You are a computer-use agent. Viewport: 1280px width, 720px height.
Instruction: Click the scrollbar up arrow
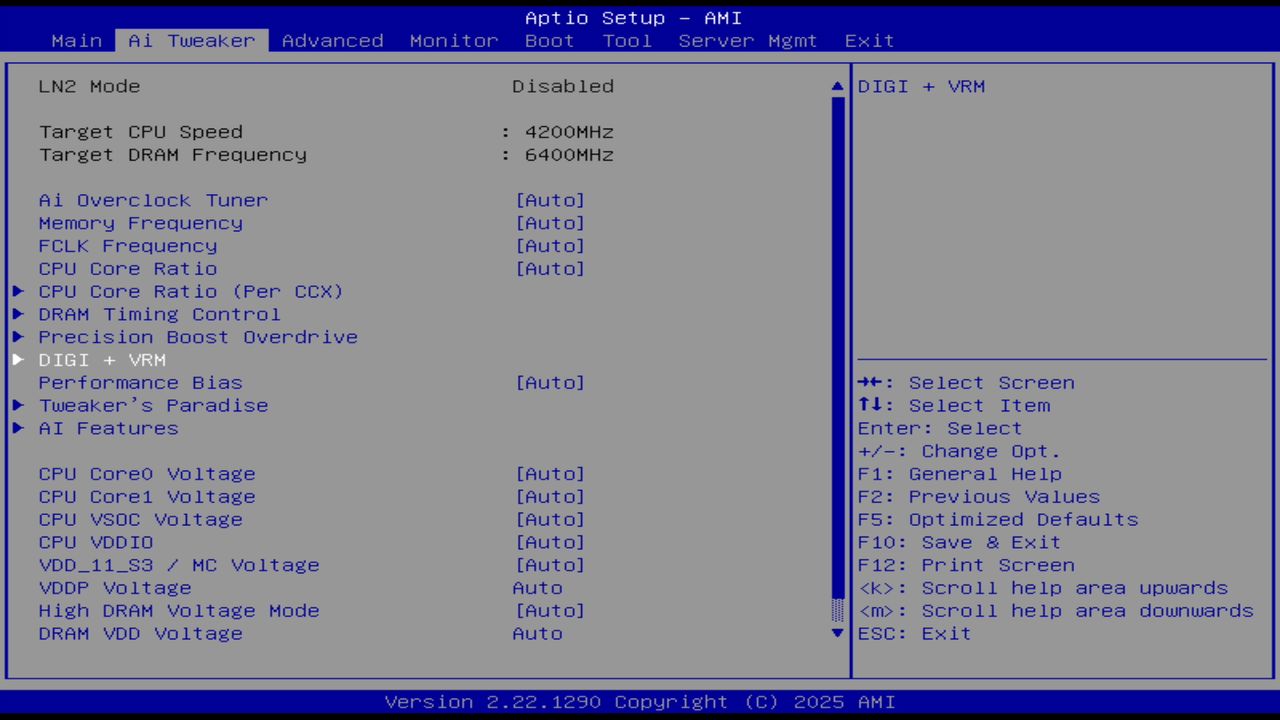[x=838, y=87]
